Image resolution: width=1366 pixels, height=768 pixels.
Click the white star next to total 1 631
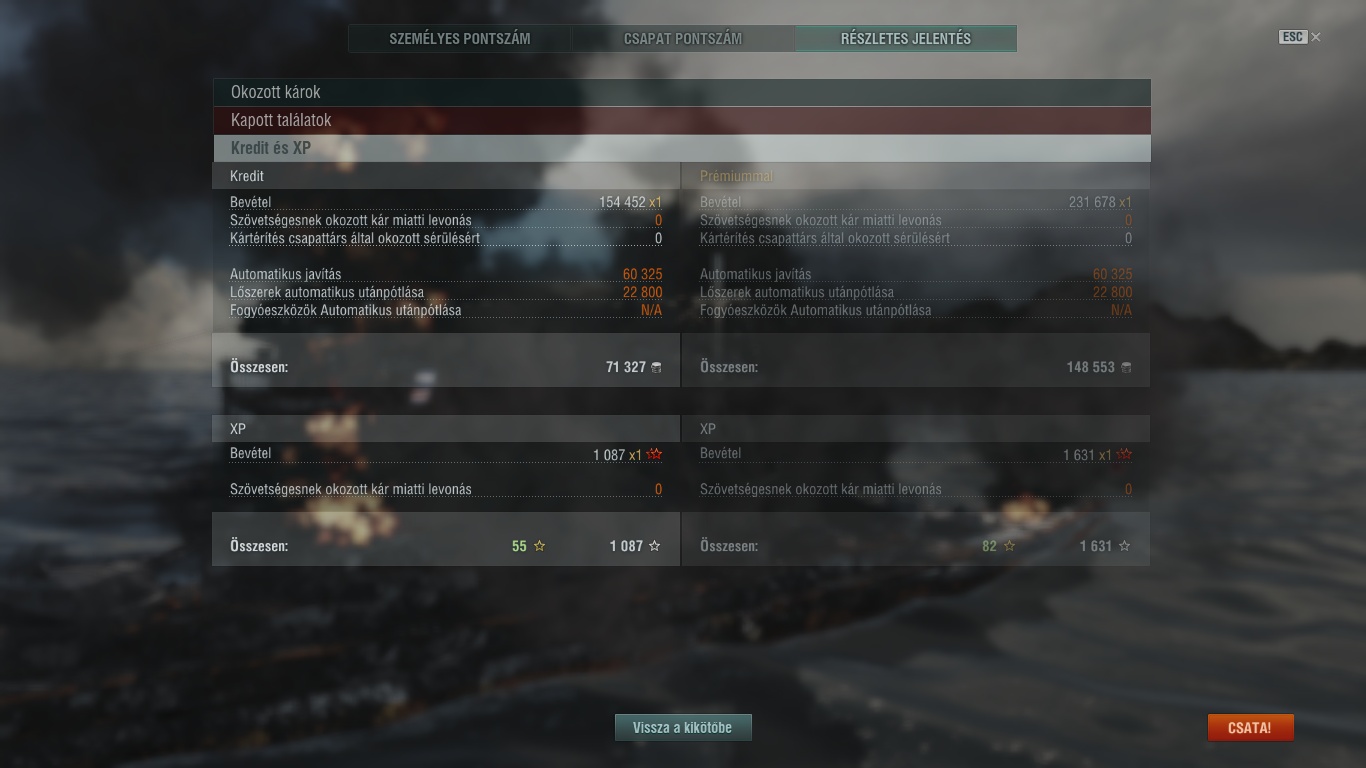(1125, 546)
